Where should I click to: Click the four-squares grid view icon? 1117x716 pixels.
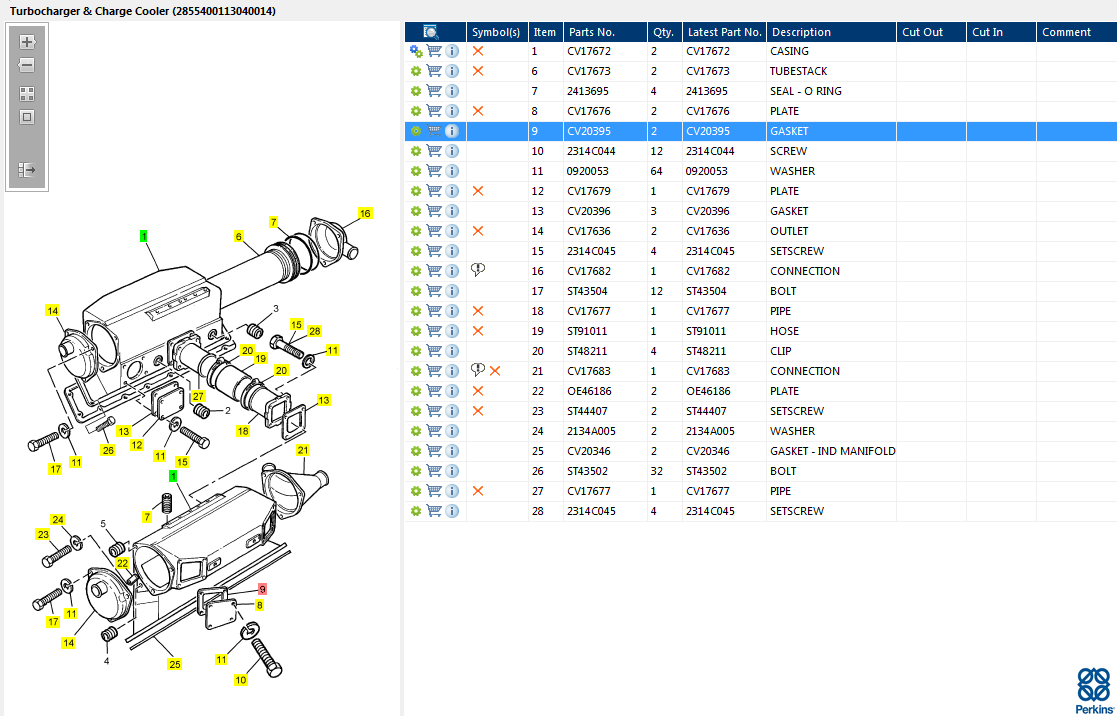pos(27,93)
